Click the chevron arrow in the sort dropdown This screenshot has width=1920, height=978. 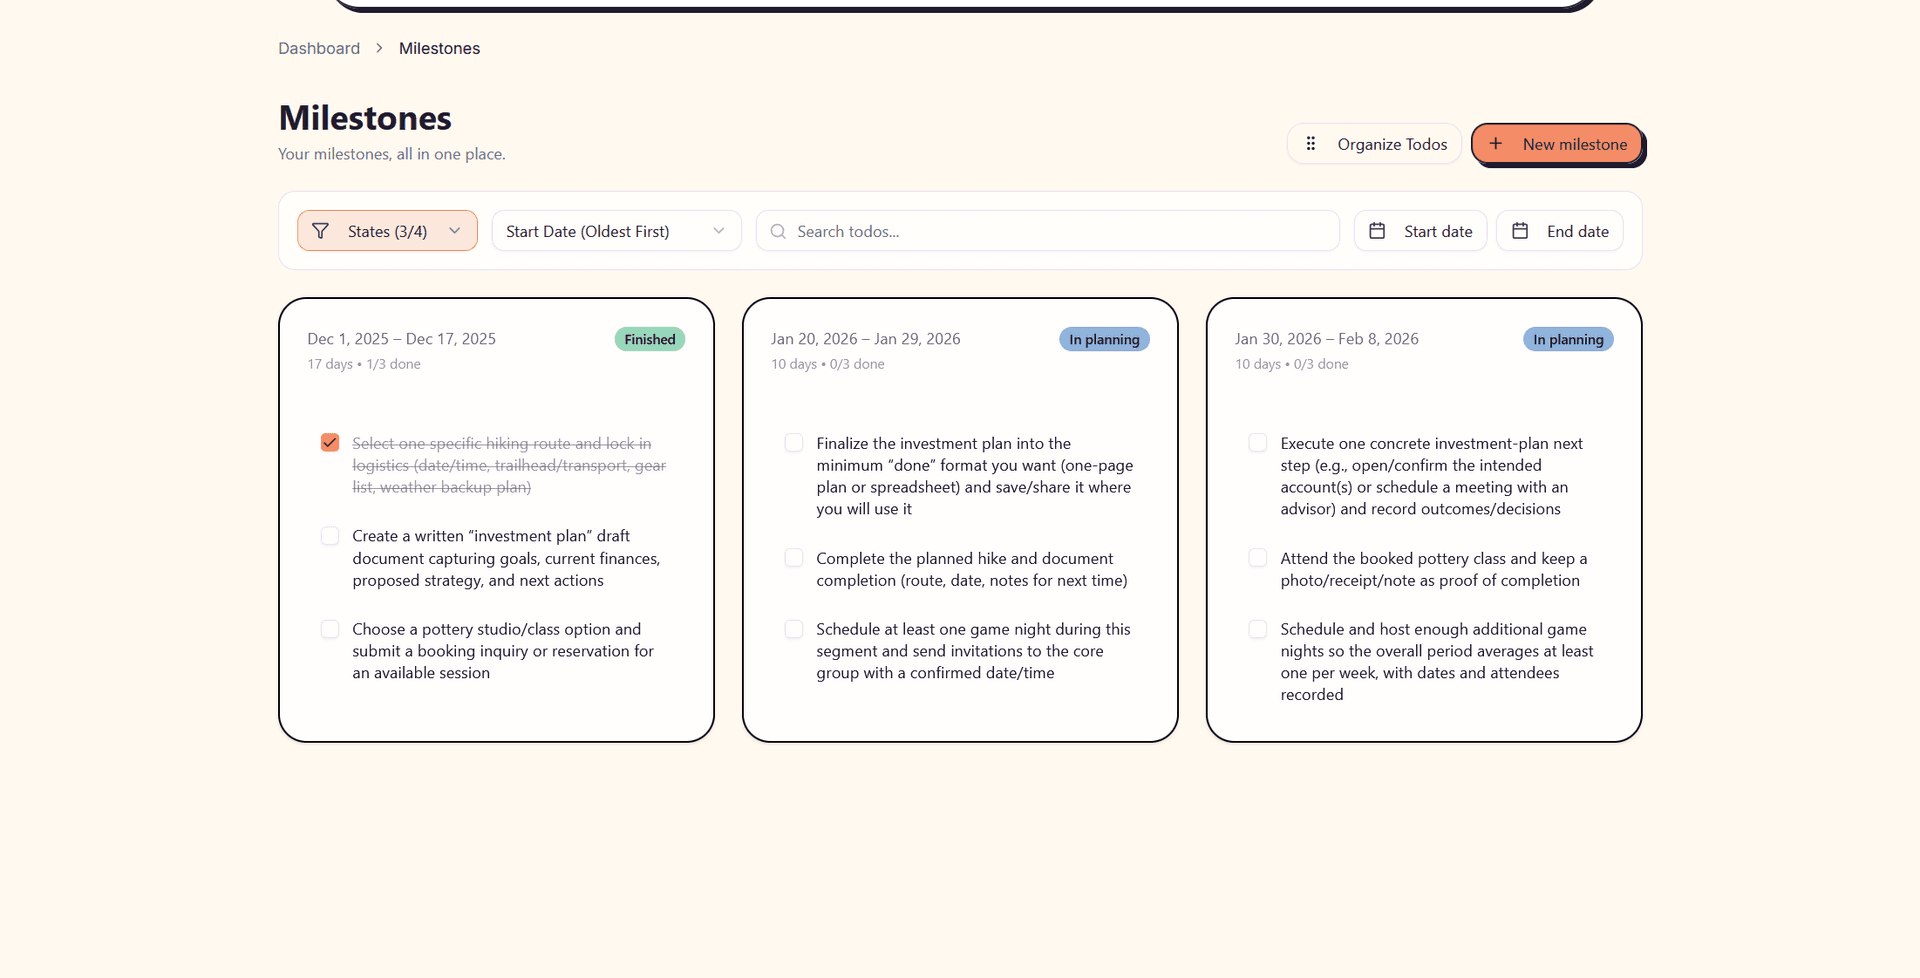point(718,231)
